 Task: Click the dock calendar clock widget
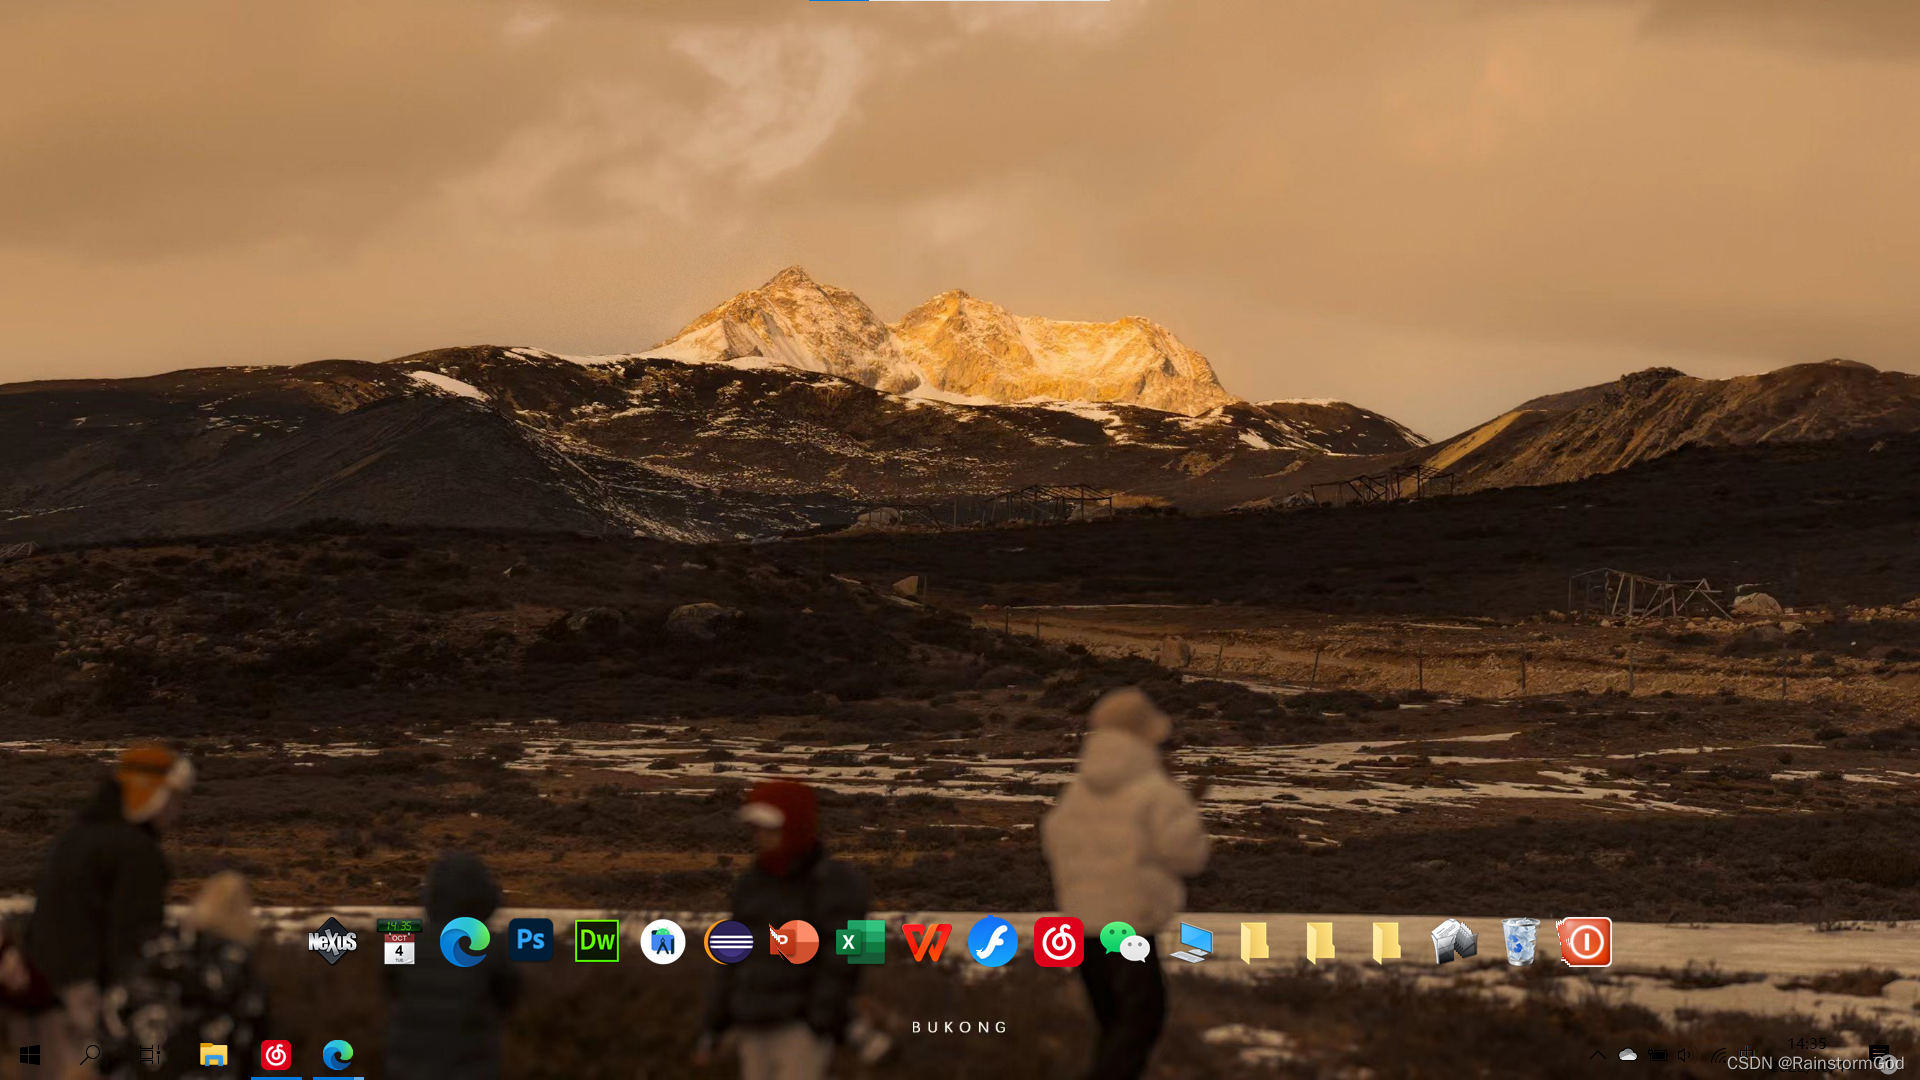pyautogui.click(x=399, y=942)
